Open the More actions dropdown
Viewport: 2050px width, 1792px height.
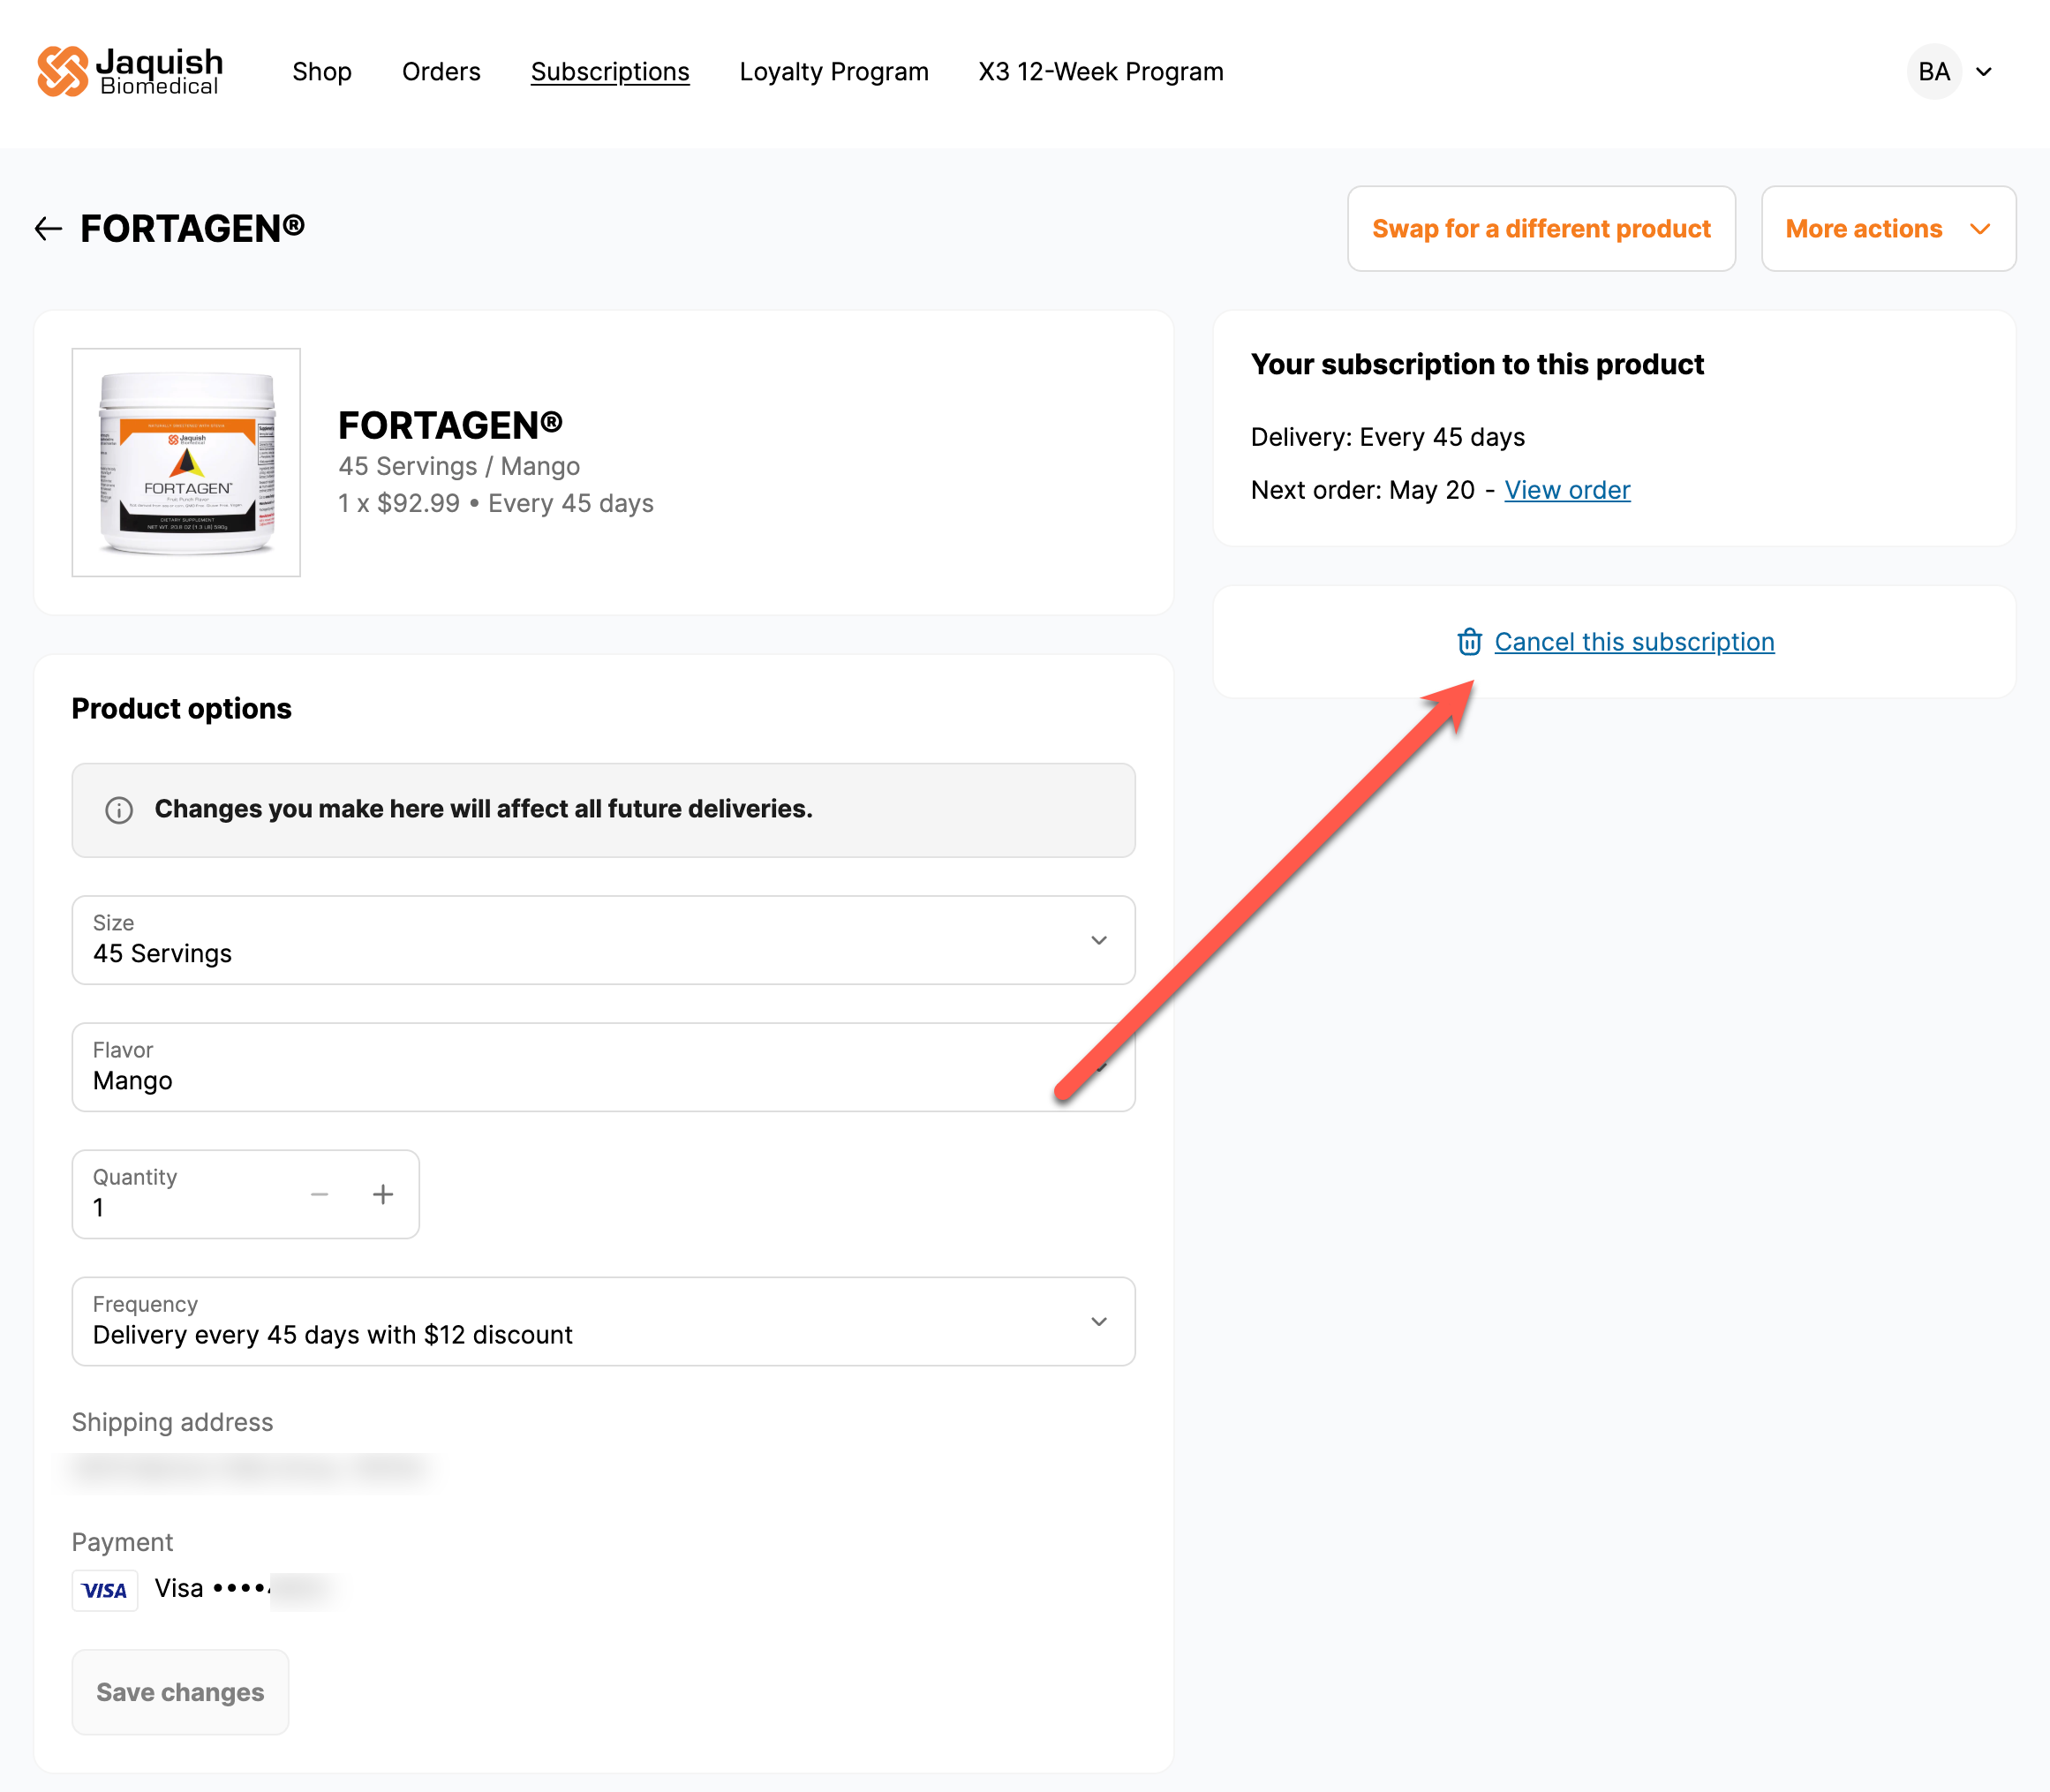click(x=1888, y=229)
